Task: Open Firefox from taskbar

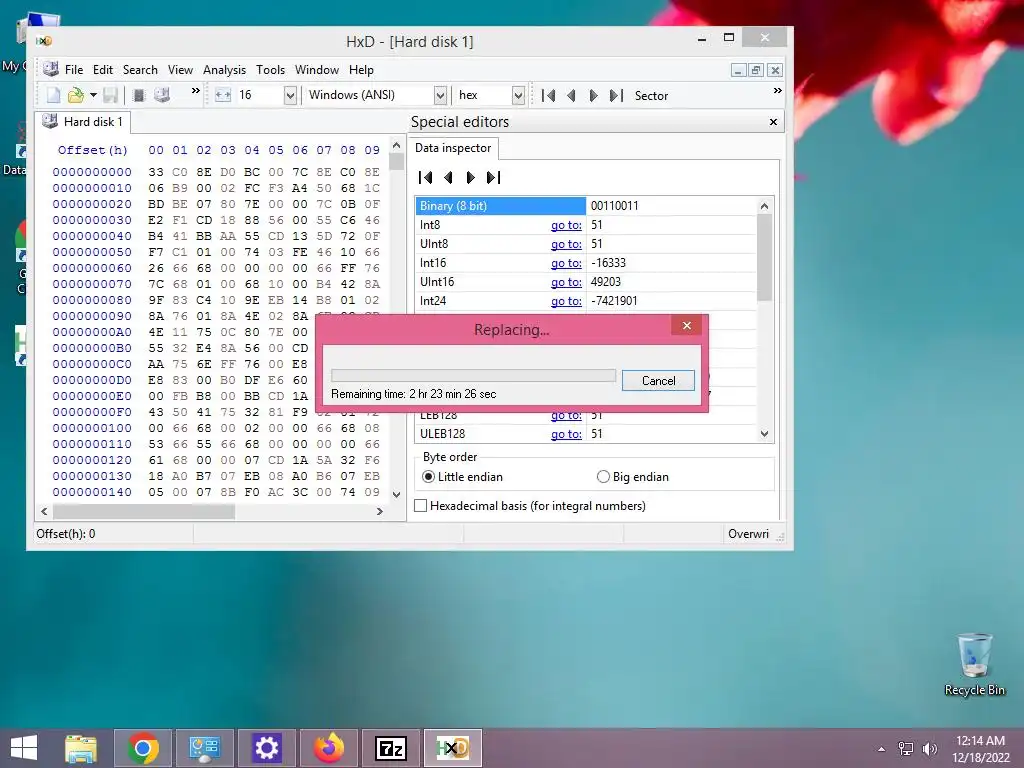Action: point(328,748)
